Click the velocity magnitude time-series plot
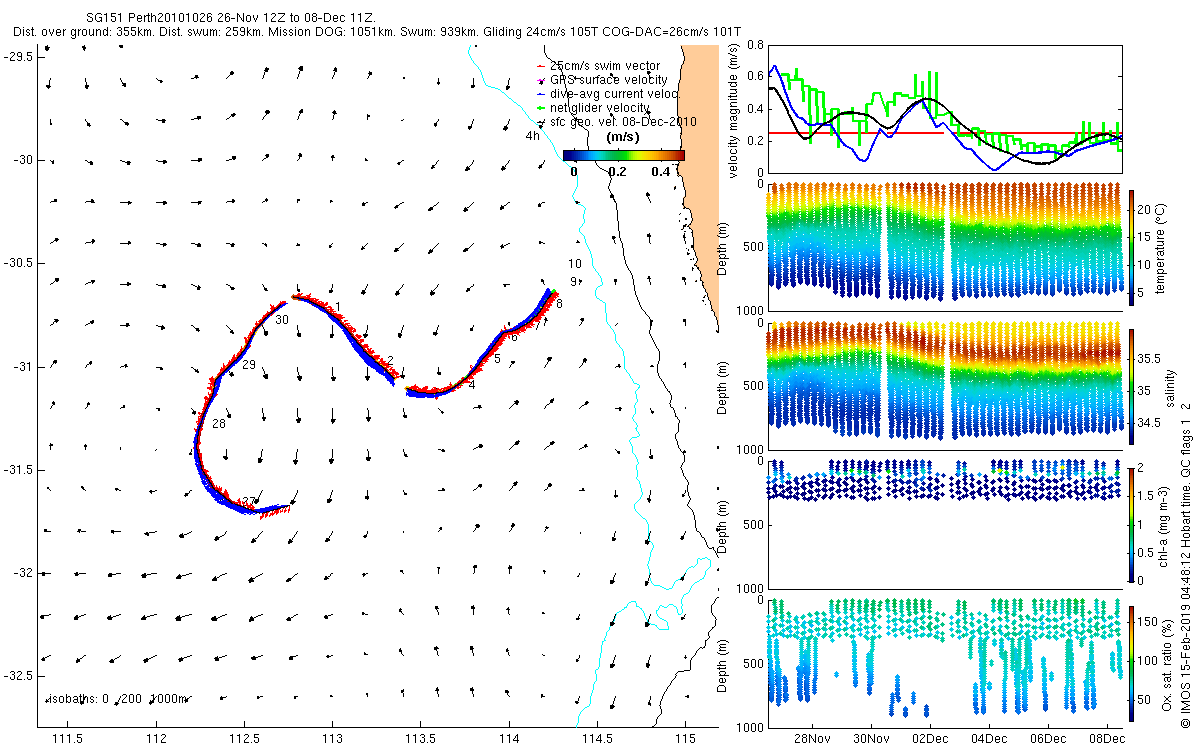The image size is (1200, 750). click(x=944, y=110)
